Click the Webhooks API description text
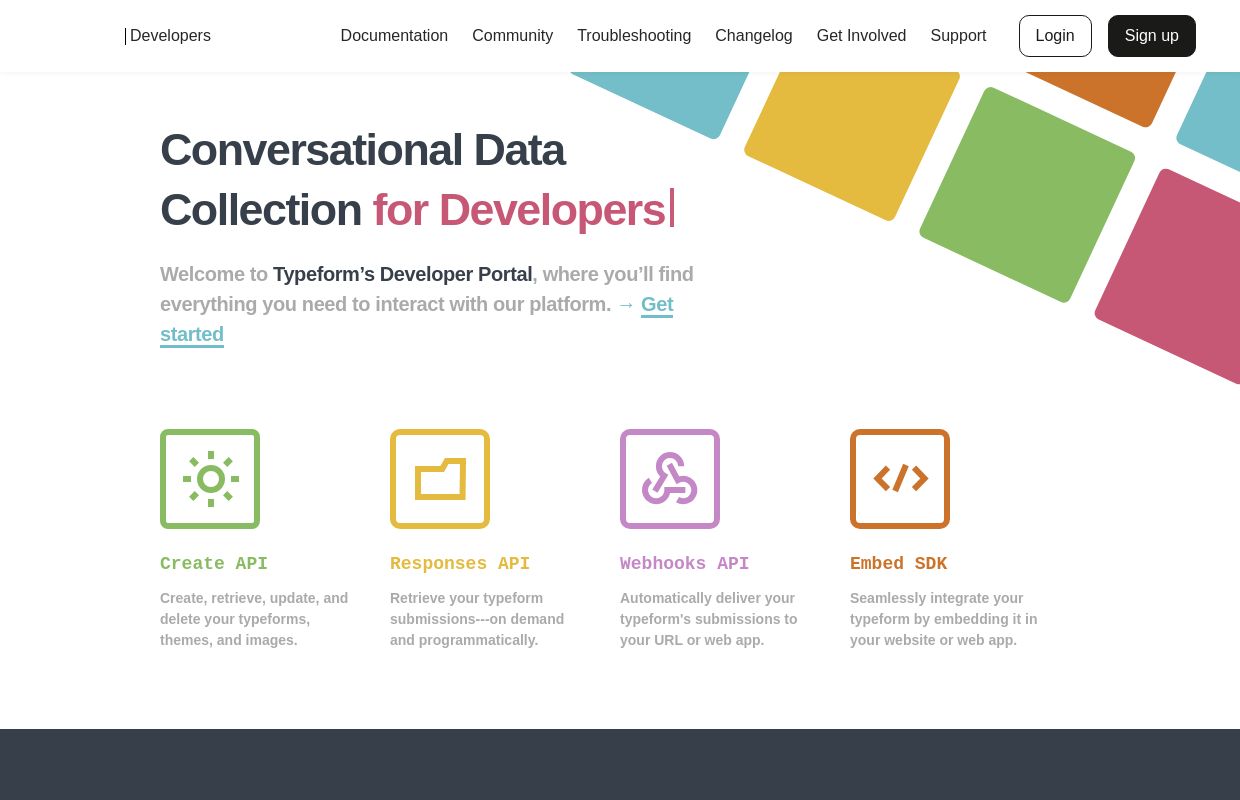1240x800 pixels. point(709,619)
